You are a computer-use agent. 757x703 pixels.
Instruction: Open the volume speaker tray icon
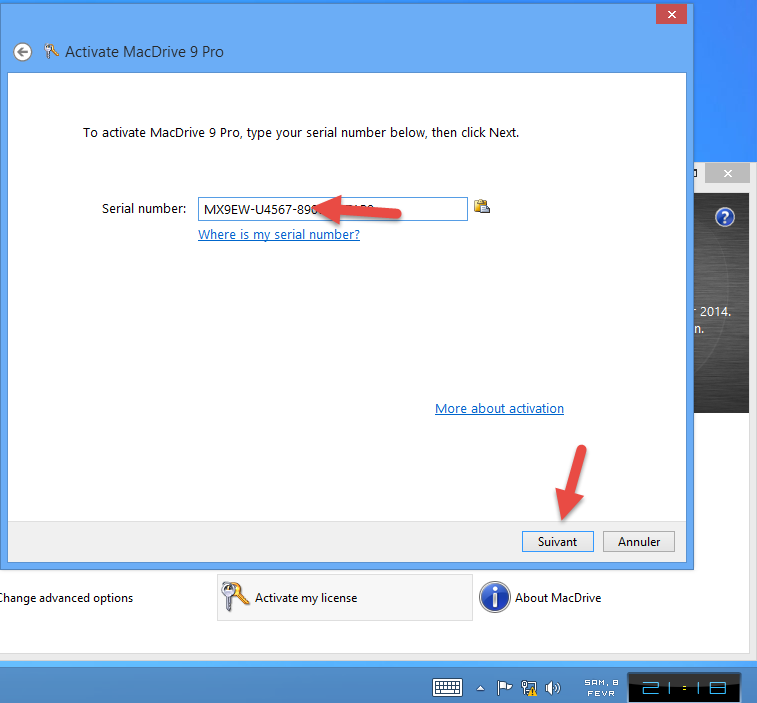pyautogui.click(x=553, y=688)
